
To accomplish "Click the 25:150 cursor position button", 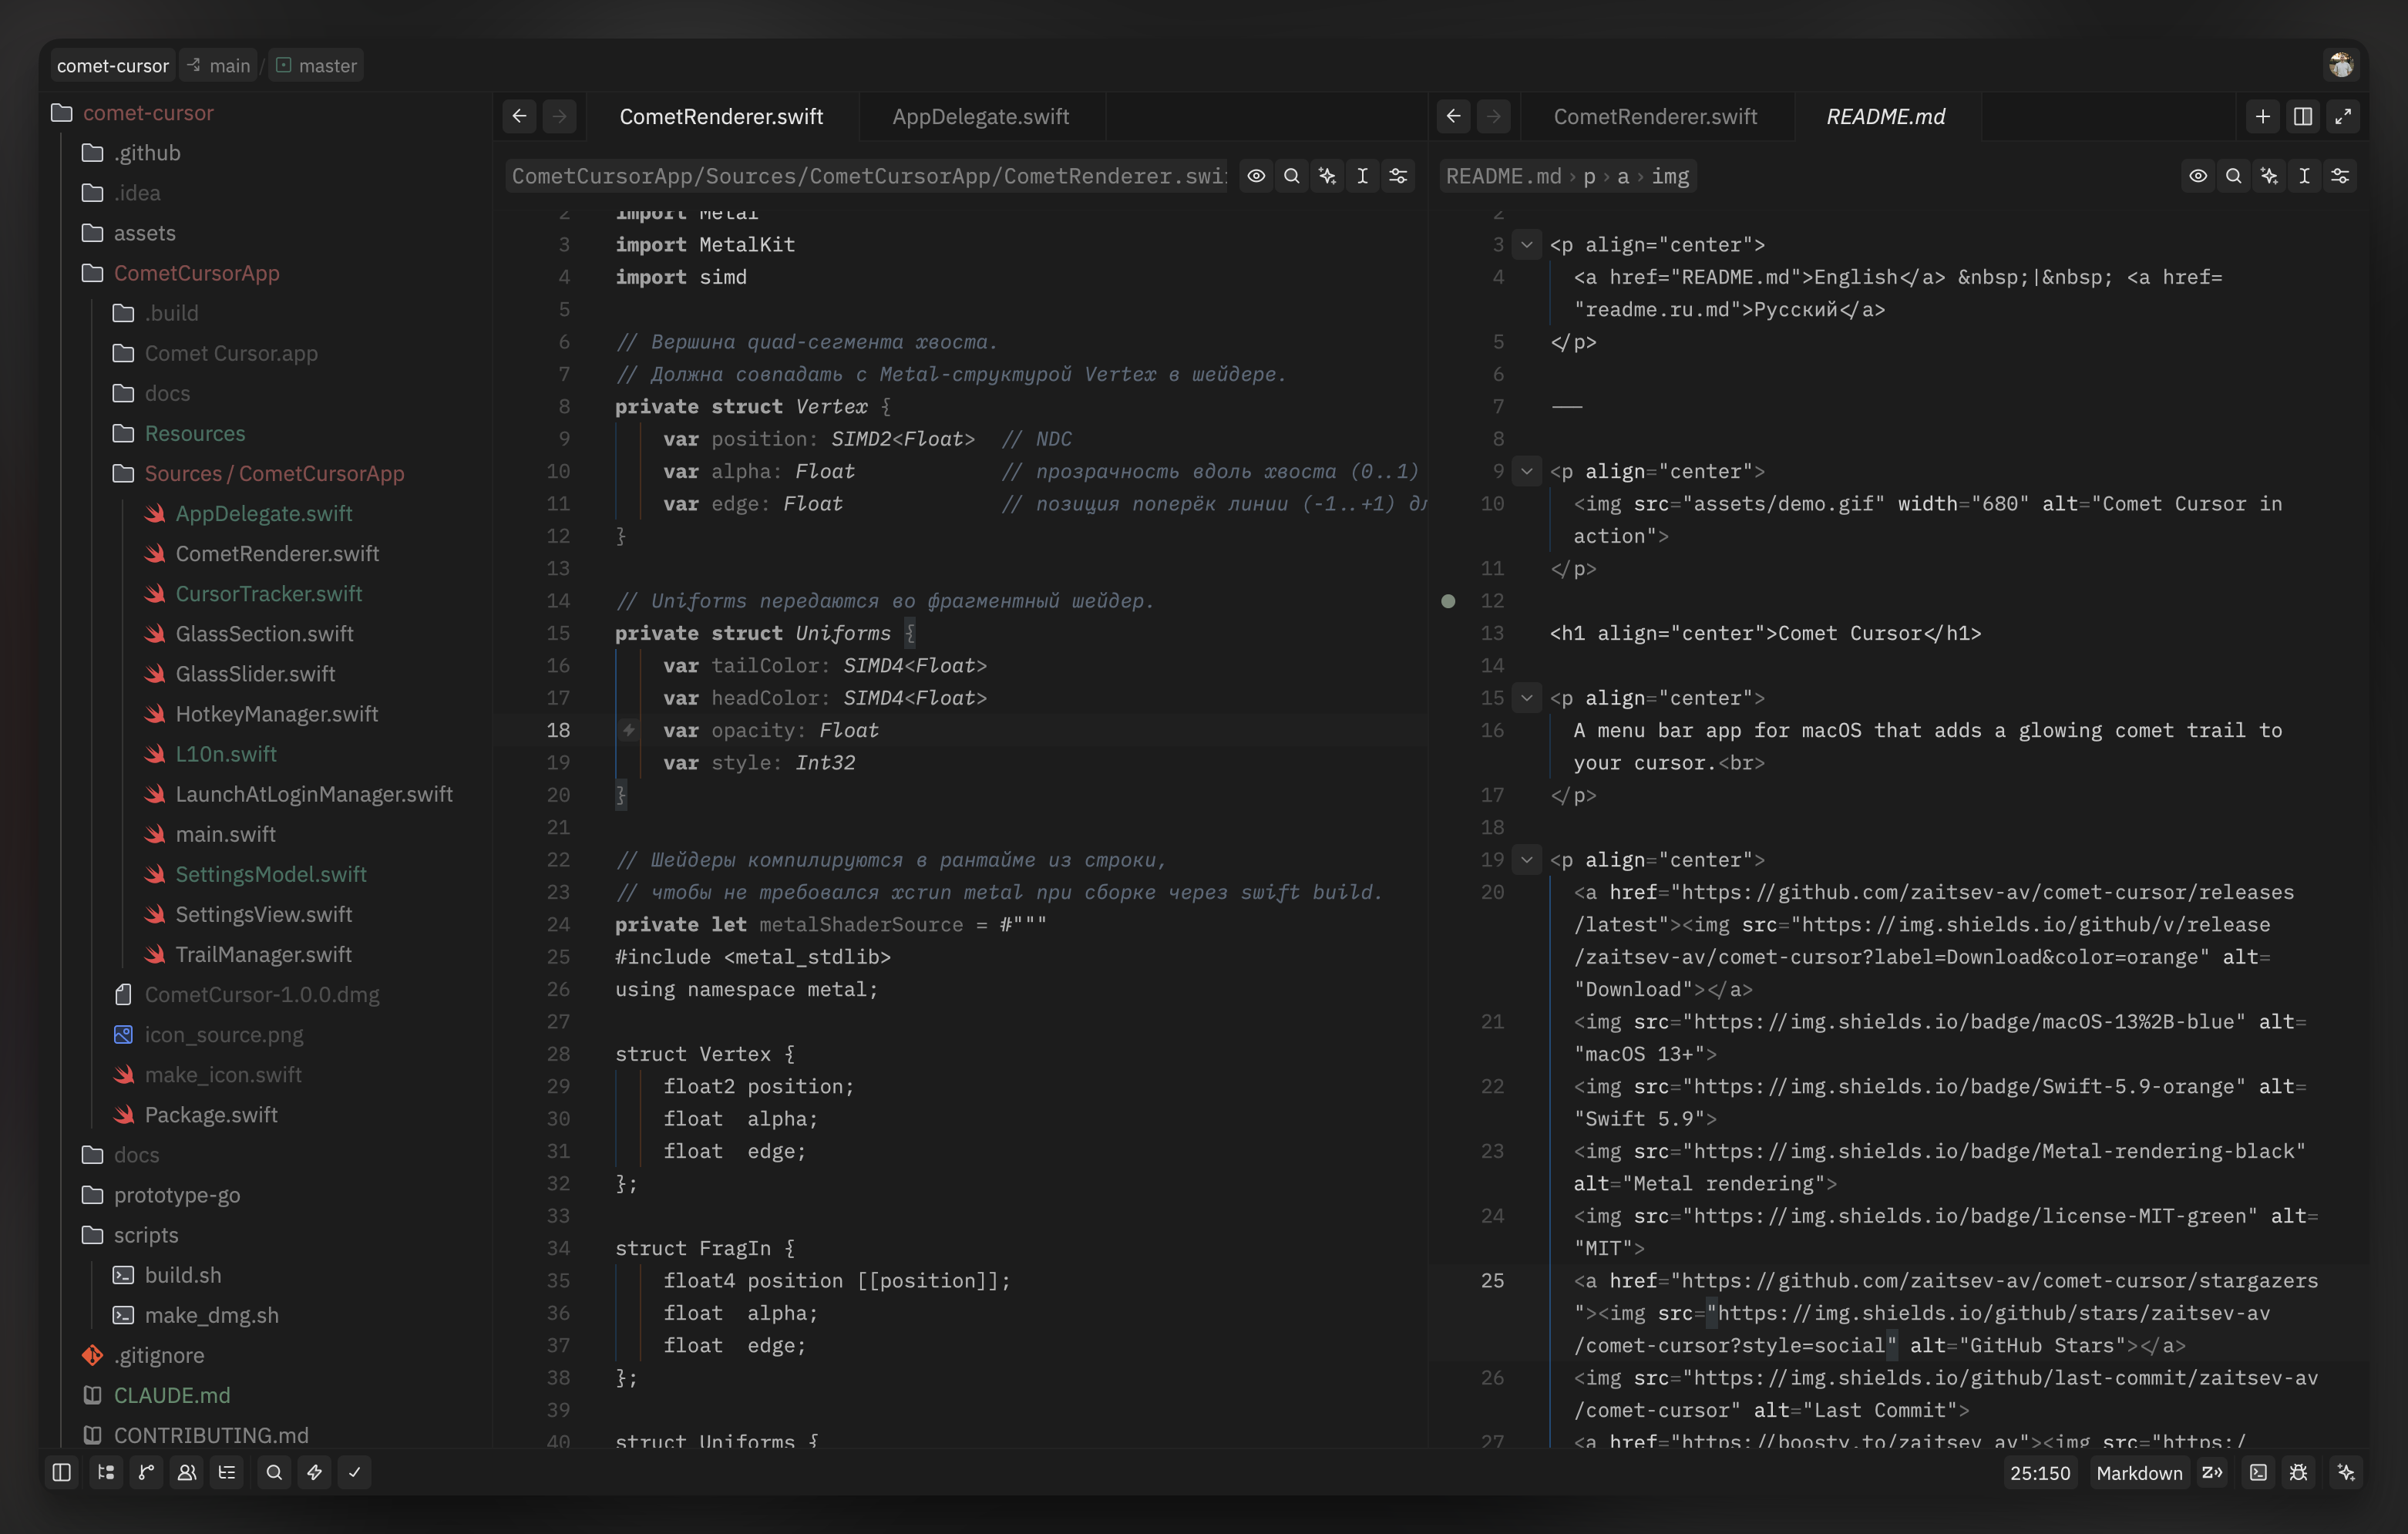I will (2040, 1472).
